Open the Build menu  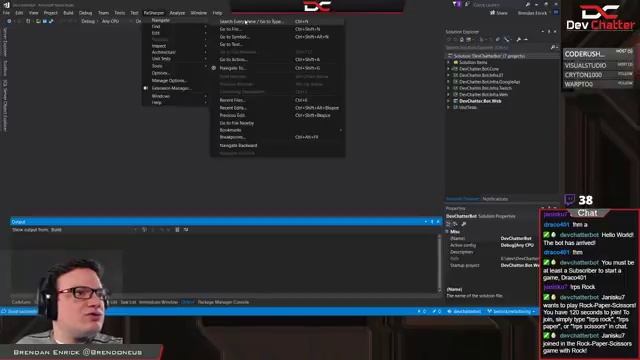pos(68,13)
